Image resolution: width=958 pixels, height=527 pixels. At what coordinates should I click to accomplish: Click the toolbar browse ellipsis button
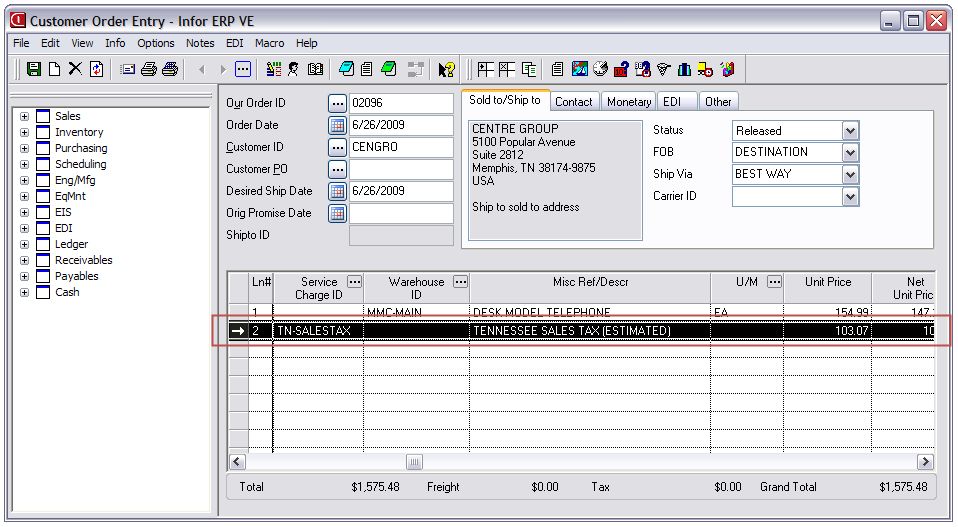point(243,69)
